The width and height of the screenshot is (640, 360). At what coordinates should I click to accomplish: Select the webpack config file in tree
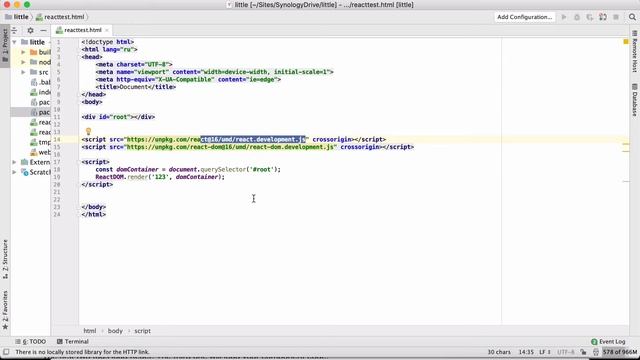[x=40, y=152]
